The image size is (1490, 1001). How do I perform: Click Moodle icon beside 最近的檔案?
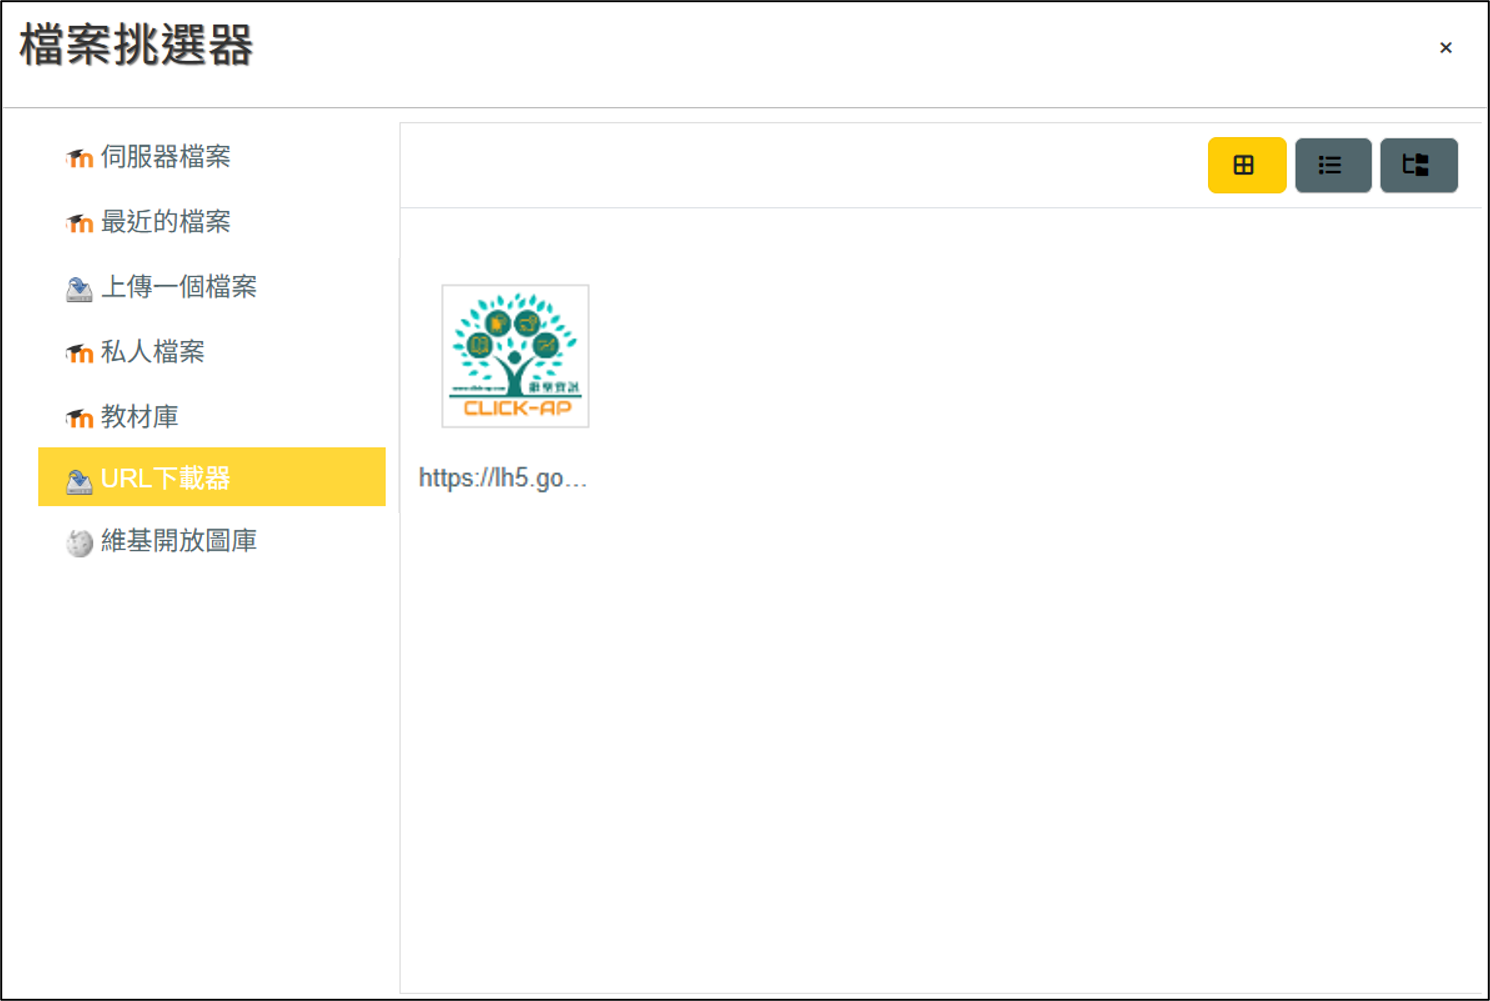[80, 223]
